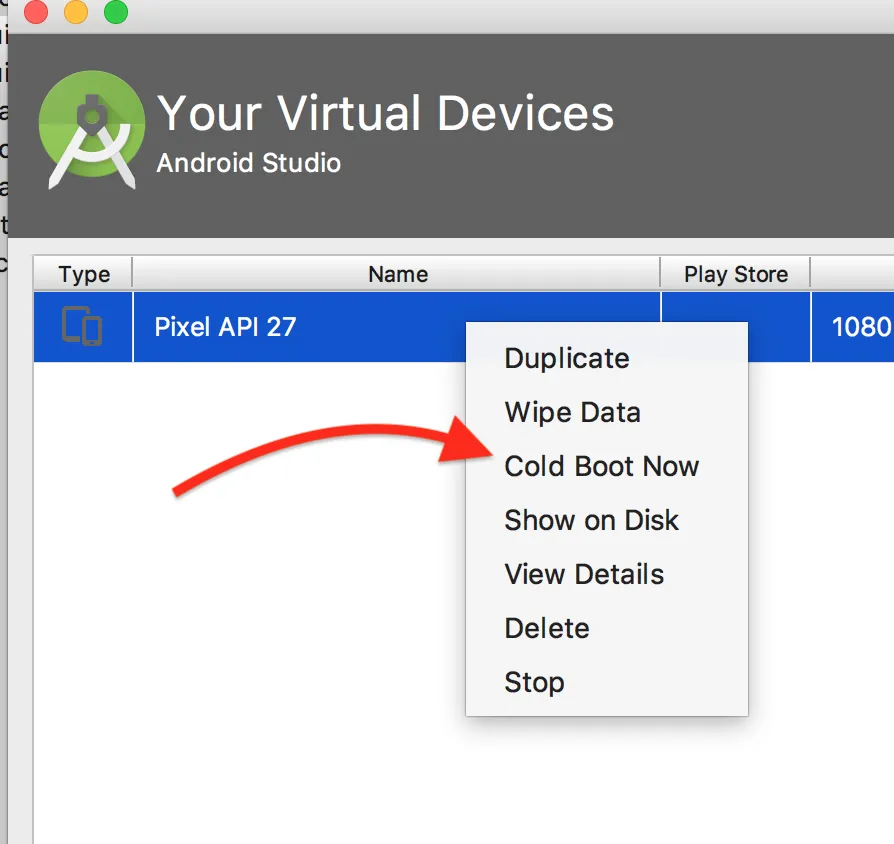894x844 pixels.
Task: Select View Details in context menu
Action: tap(607, 574)
